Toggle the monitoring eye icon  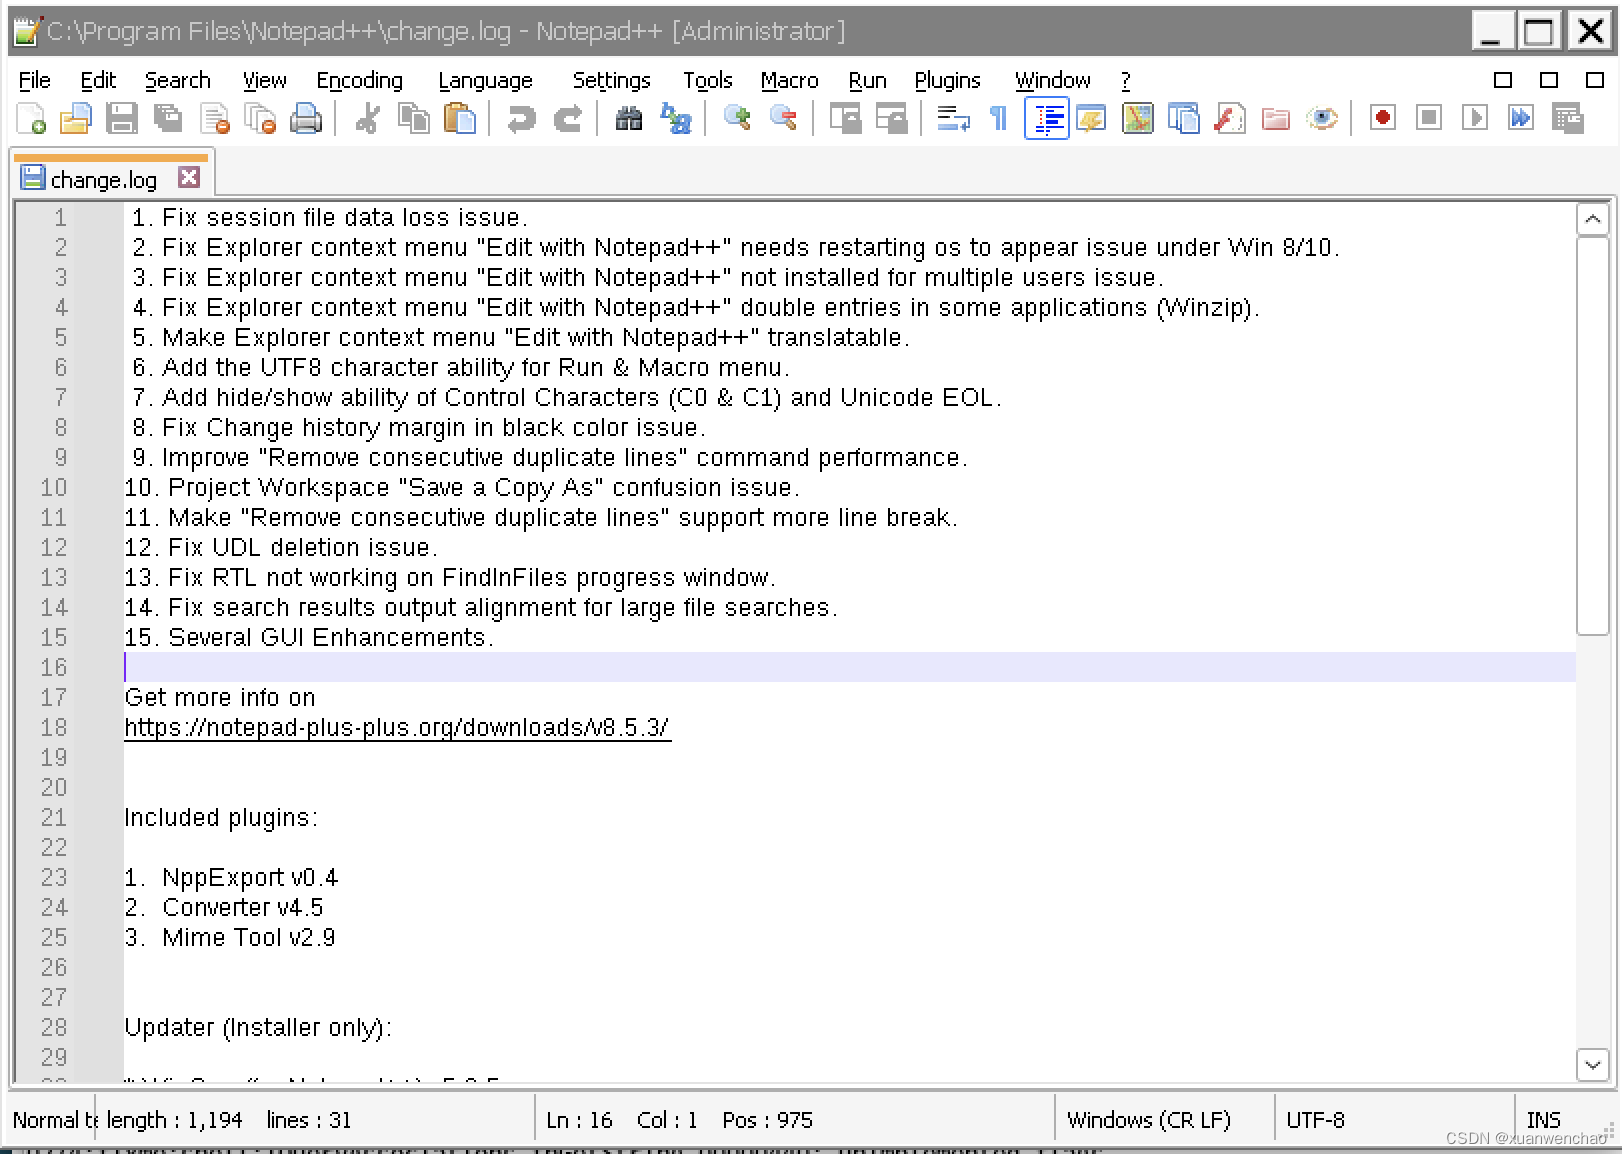(1321, 119)
